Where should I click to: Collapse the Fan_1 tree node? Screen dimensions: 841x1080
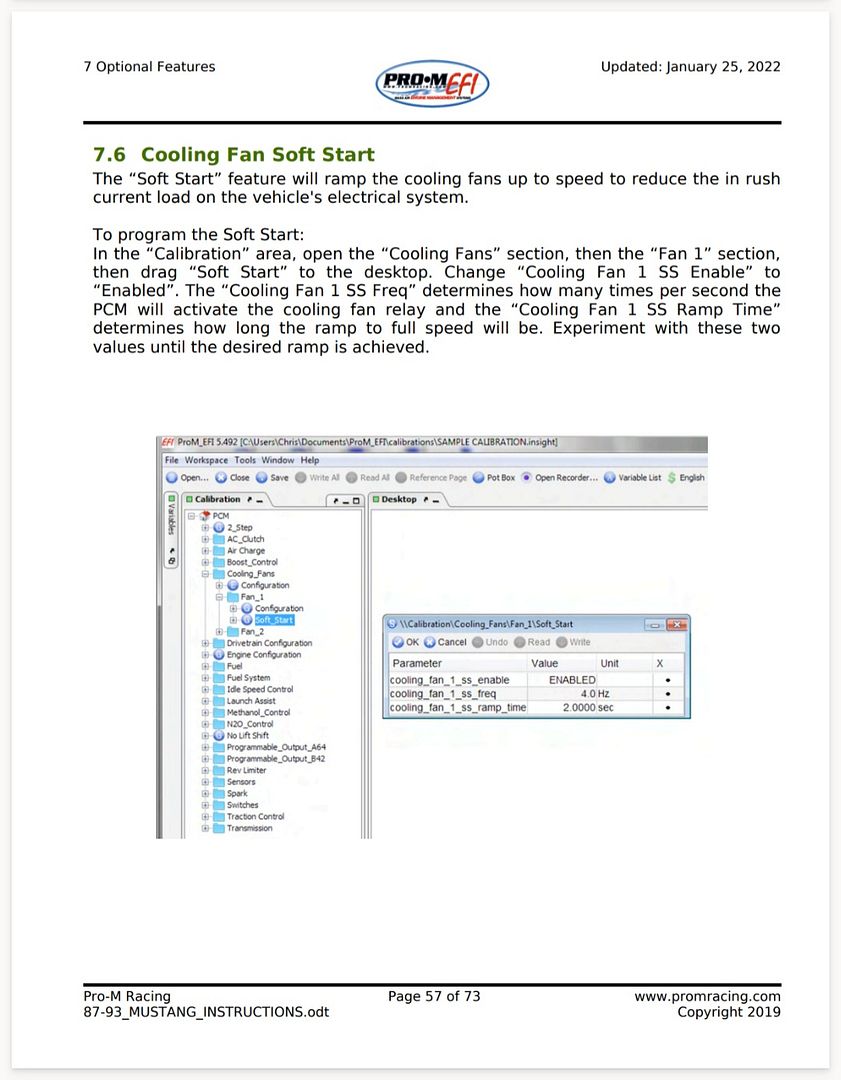(x=219, y=597)
